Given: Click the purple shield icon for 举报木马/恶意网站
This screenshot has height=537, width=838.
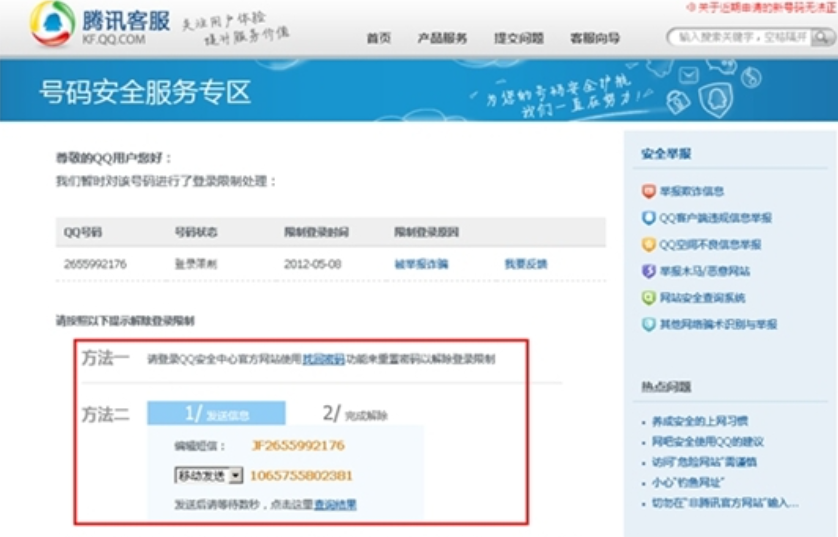Looking at the screenshot, I should coord(649,271).
